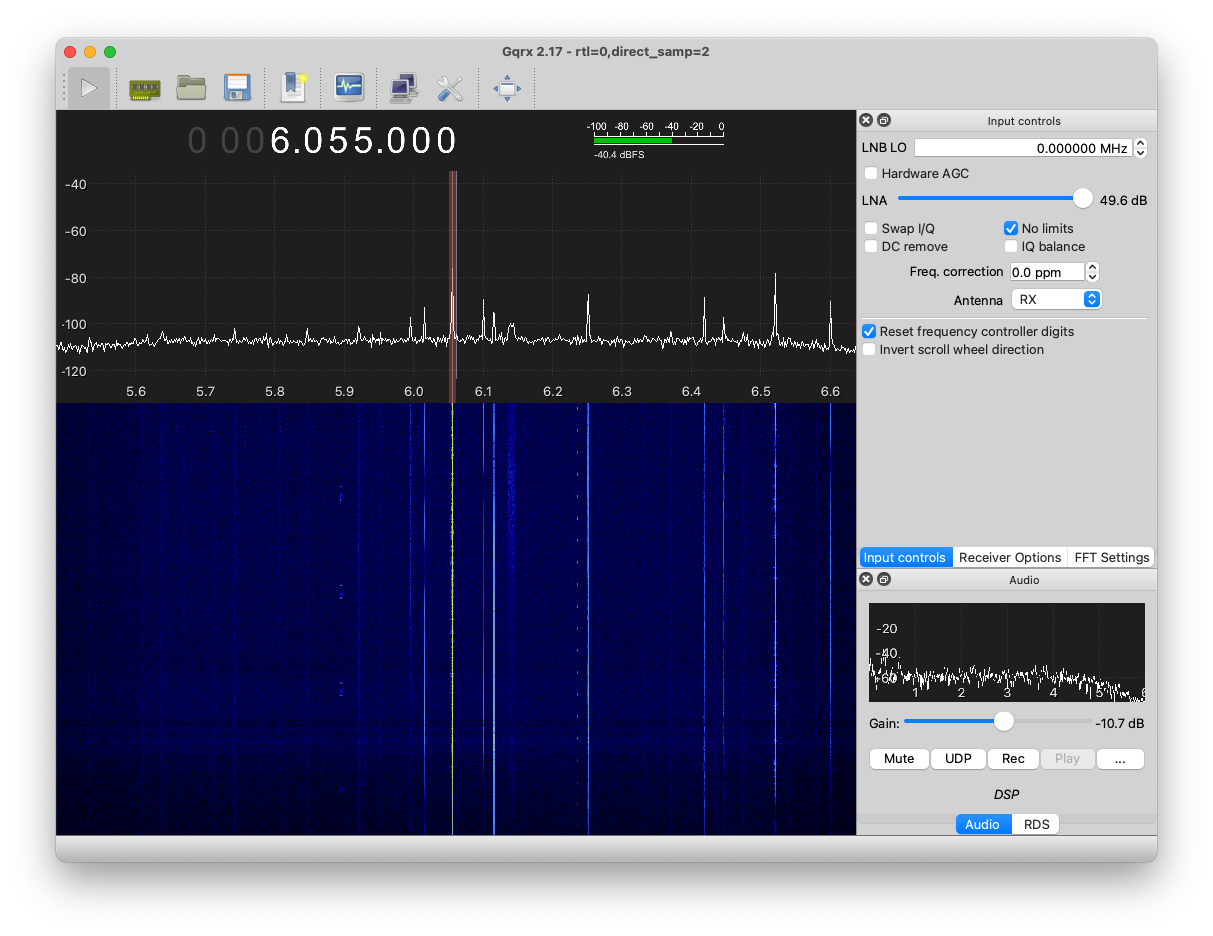Click the LNB LO frequency input field
This screenshot has height=936, width=1213.
(1022, 148)
